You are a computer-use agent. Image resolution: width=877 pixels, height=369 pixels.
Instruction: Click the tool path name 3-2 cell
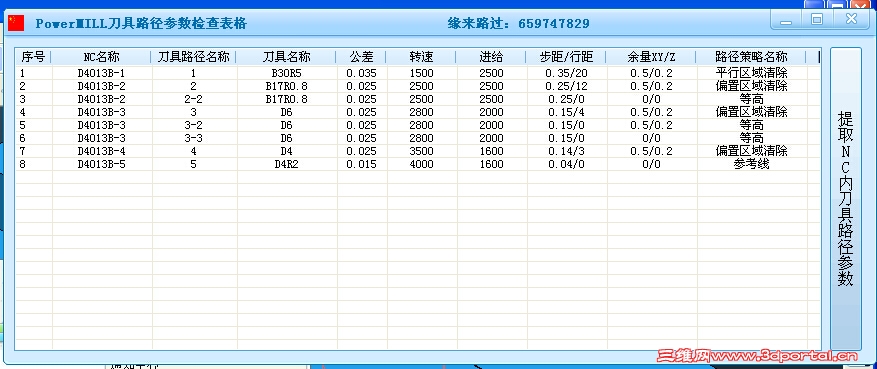pos(193,125)
